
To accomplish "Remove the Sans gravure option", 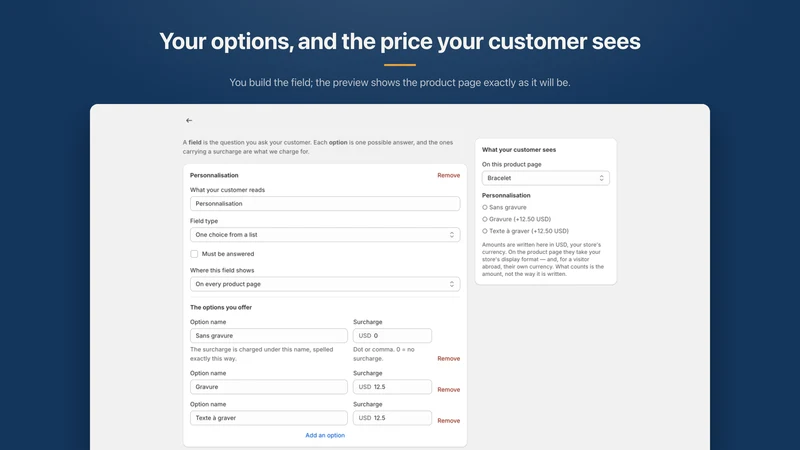I will pyautogui.click(x=448, y=359).
